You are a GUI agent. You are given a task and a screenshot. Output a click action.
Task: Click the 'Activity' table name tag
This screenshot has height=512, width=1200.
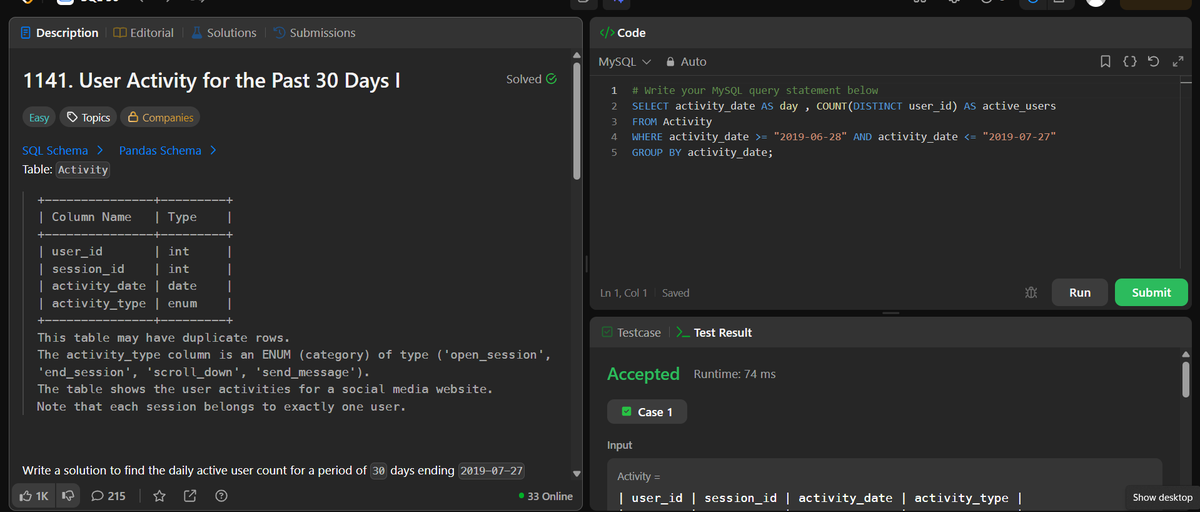pos(83,170)
